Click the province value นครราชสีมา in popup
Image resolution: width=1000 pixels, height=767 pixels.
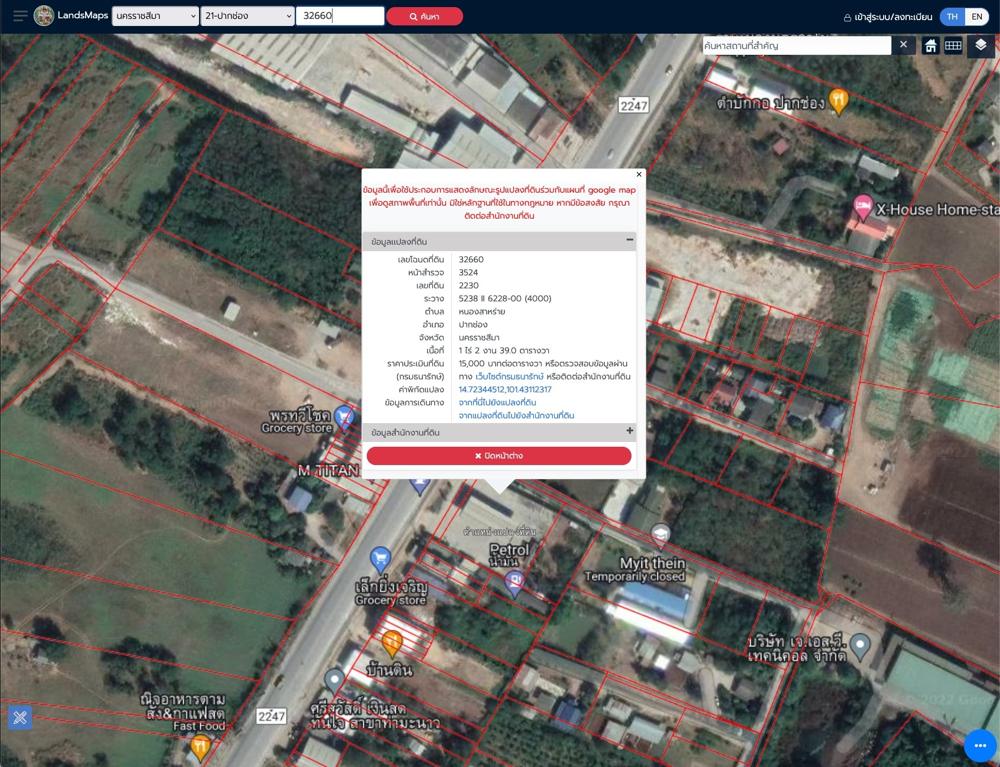click(x=479, y=338)
